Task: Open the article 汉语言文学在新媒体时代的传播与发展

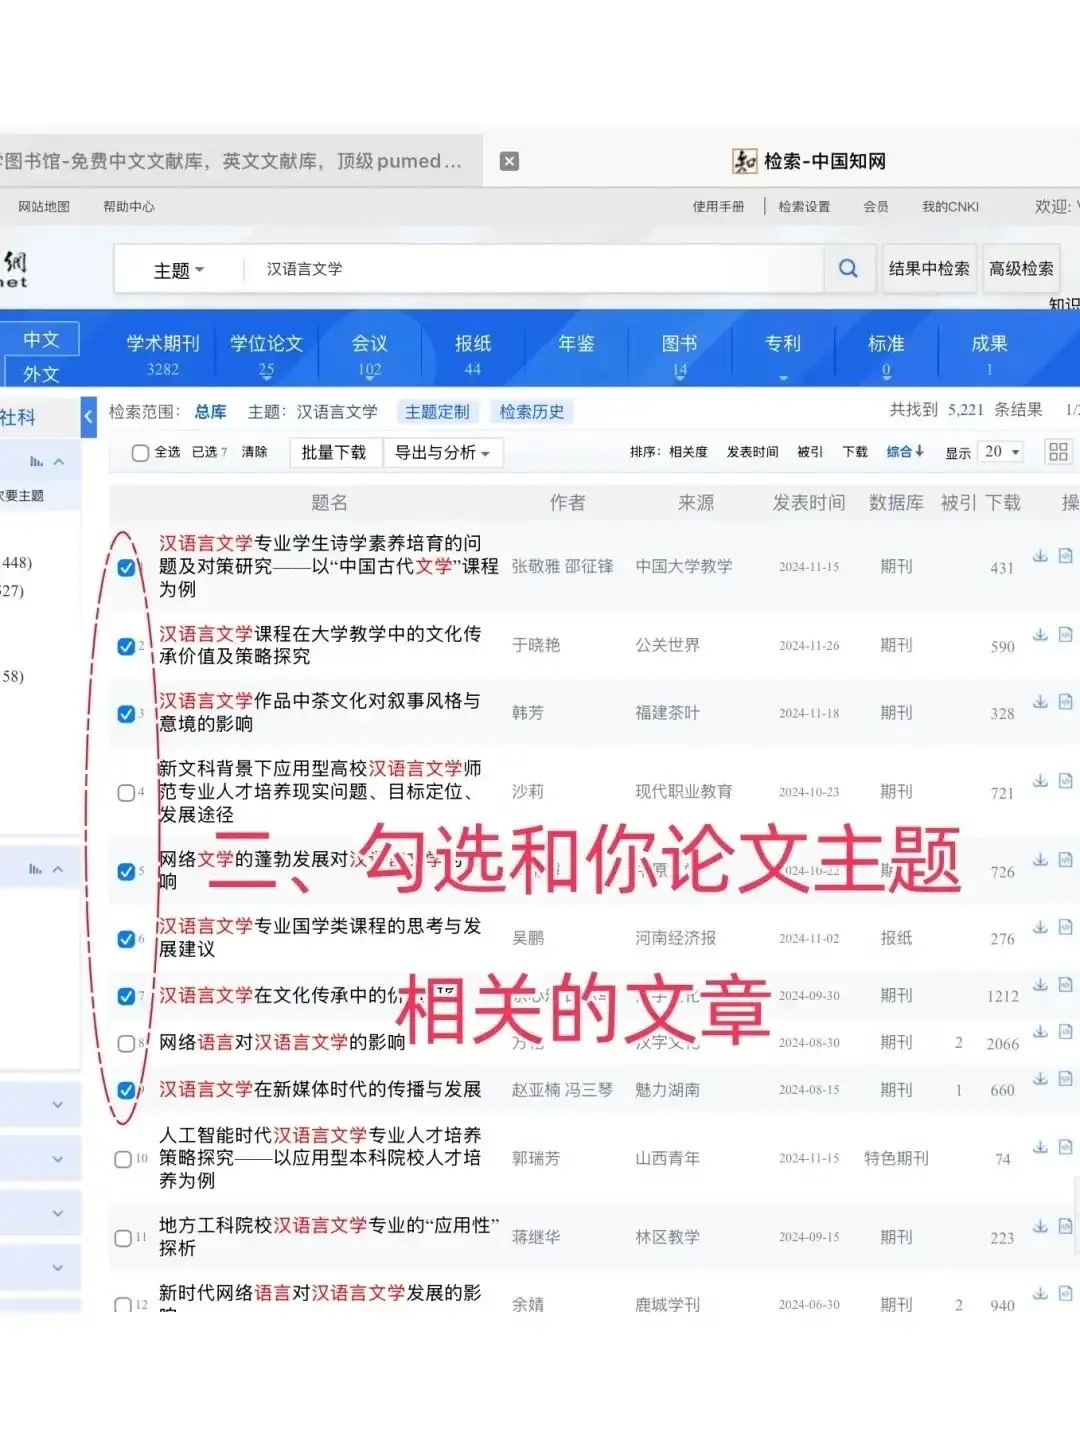Action: 320,1089
